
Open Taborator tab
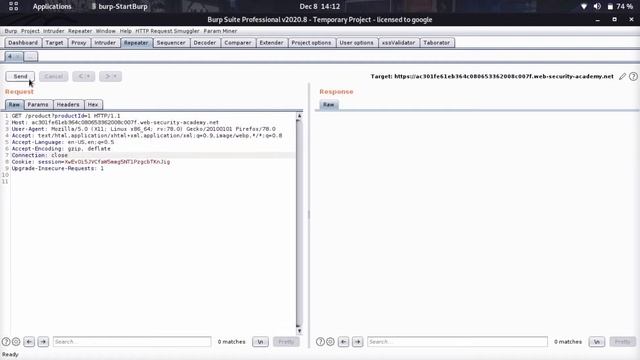point(437,43)
